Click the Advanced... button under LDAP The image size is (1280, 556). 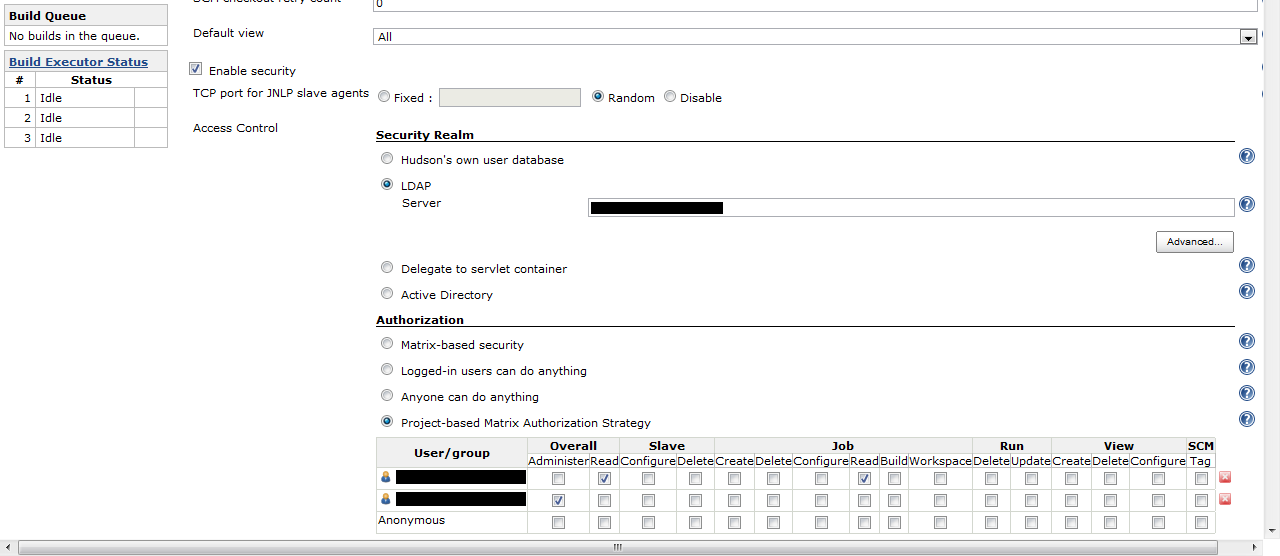pos(1194,242)
